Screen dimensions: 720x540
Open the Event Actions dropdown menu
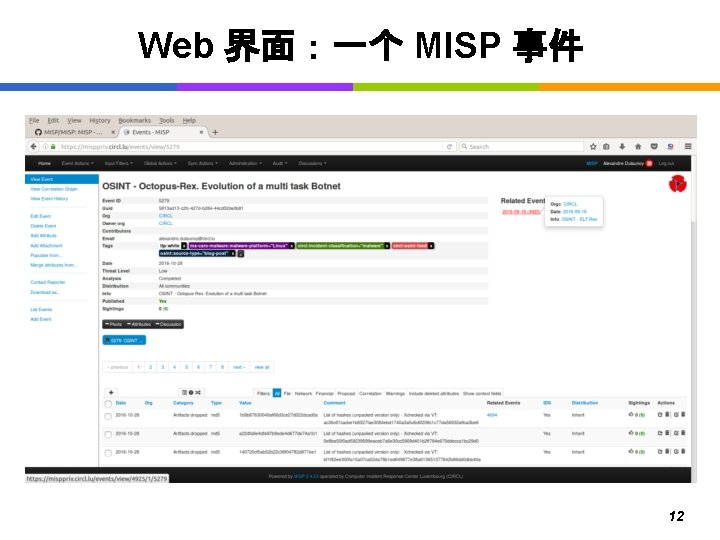click(78, 163)
